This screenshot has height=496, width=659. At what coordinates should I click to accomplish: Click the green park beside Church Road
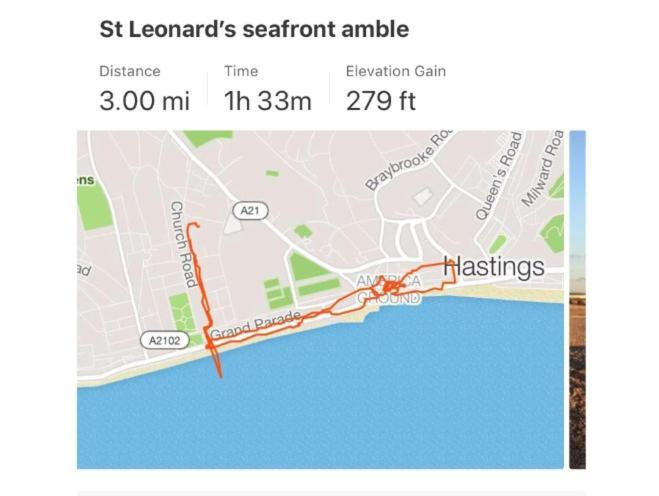[182, 313]
